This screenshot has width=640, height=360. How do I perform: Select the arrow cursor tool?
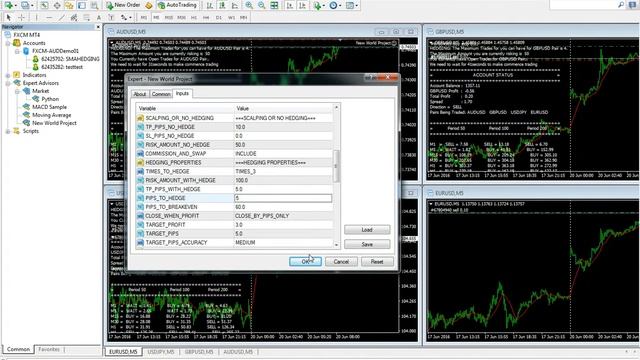(x=9, y=18)
